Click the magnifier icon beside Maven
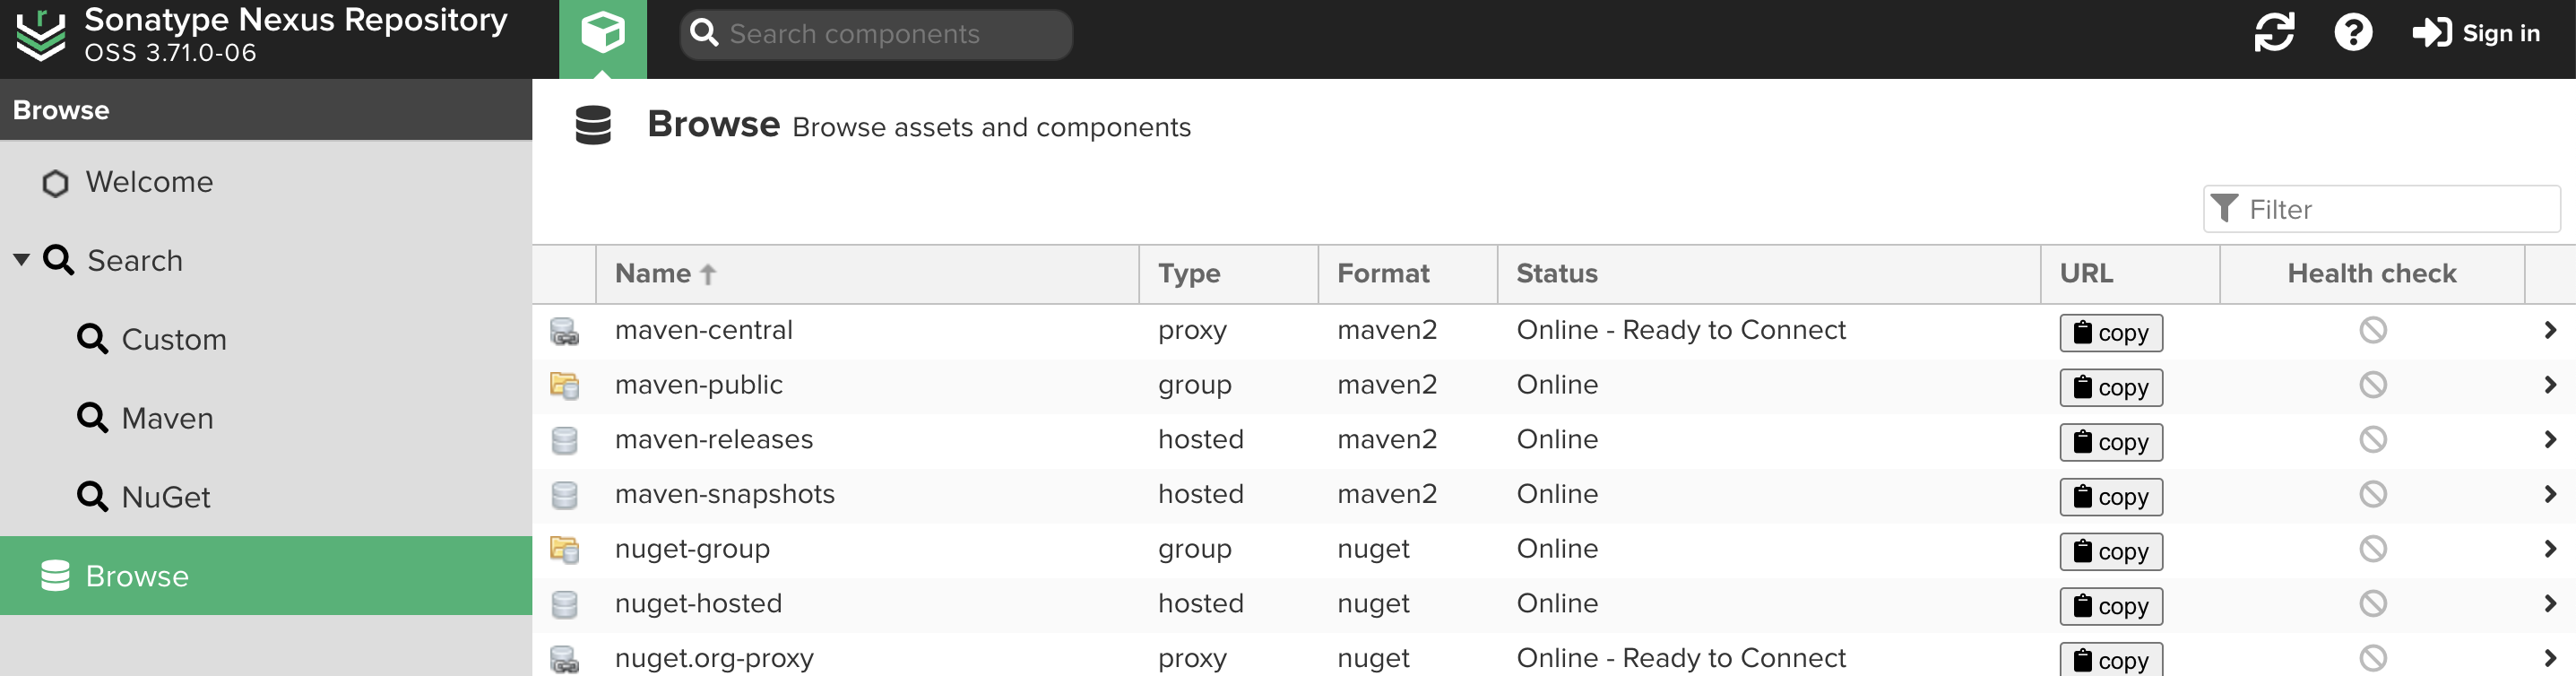This screenshot has width=2576, height=676. coord(92,418)
